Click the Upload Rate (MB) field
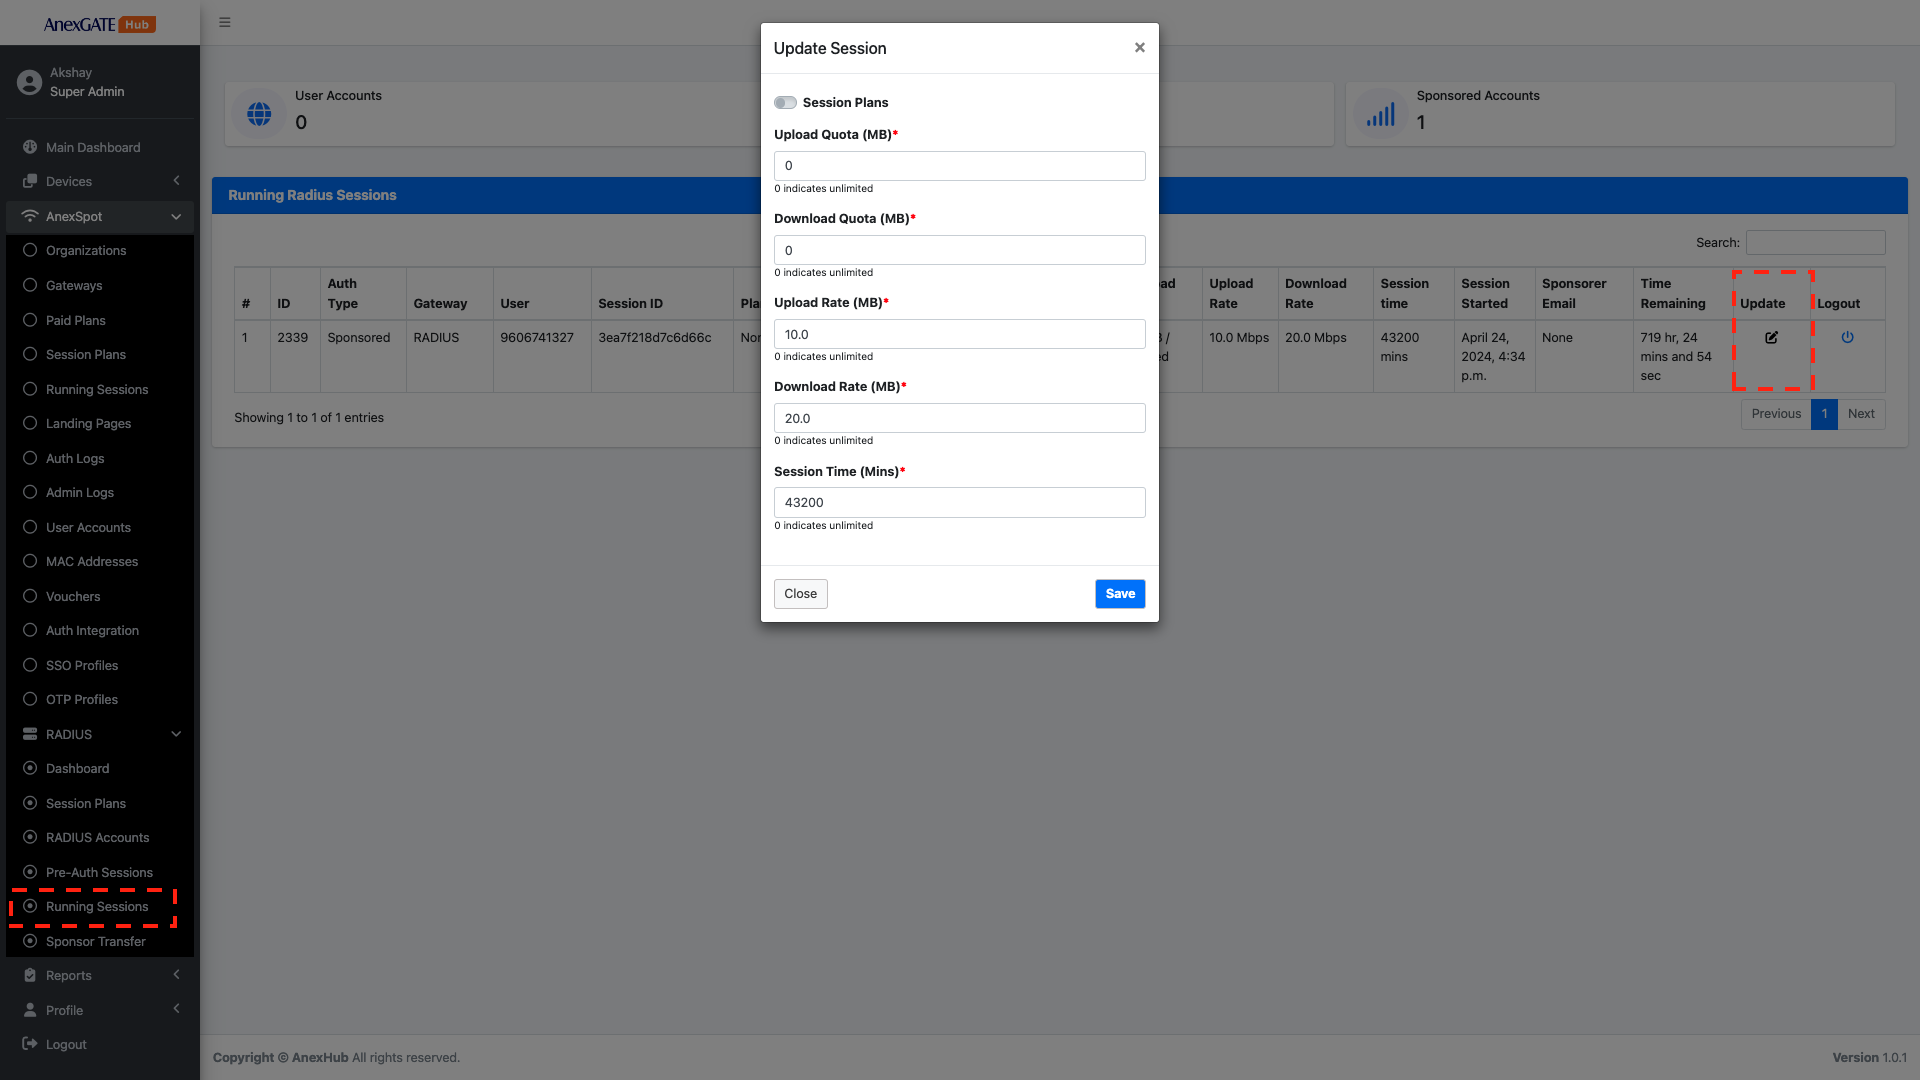This screenshot has width=1920, height=1080. [x=959, y=334]
